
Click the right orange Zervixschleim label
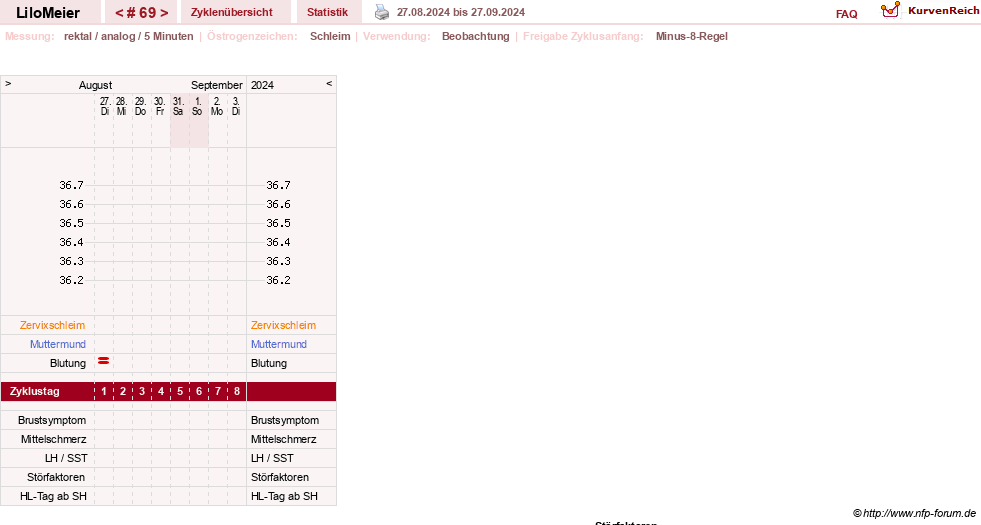click(x=283, y=325)
